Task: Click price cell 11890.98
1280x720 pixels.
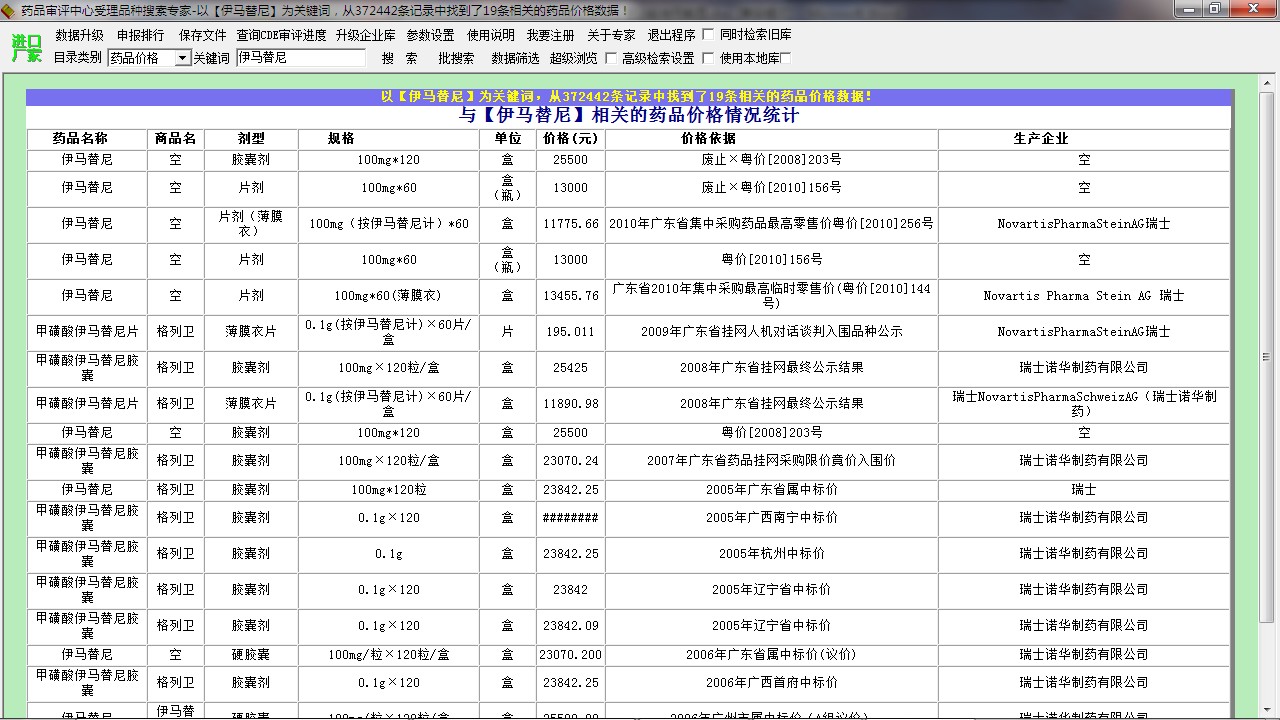Action: tap(570, 404)
